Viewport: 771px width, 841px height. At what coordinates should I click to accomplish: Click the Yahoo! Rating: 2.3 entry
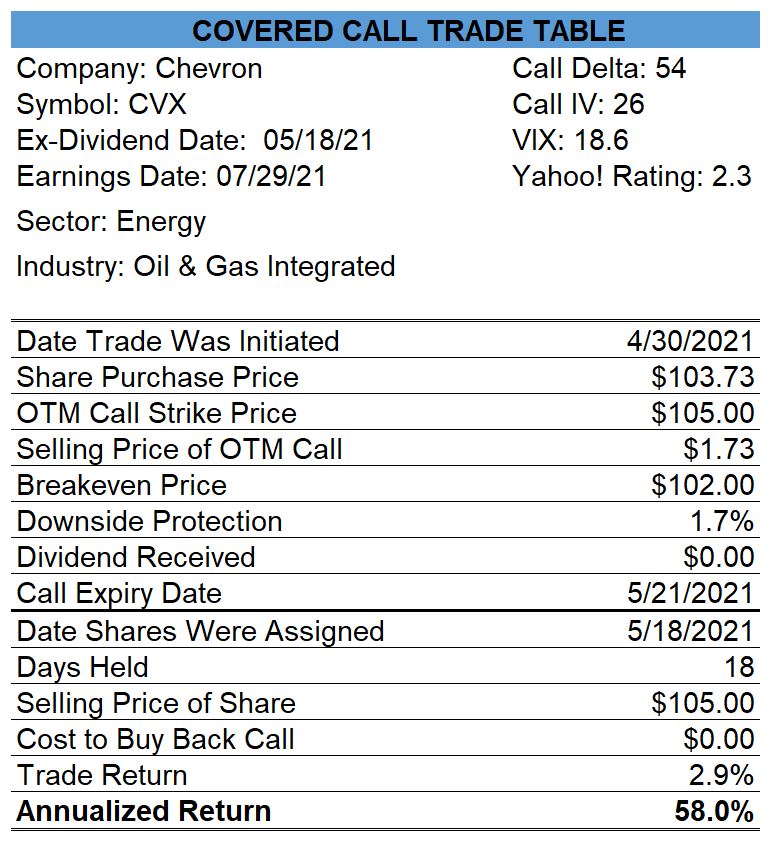(x=632, y=176)
